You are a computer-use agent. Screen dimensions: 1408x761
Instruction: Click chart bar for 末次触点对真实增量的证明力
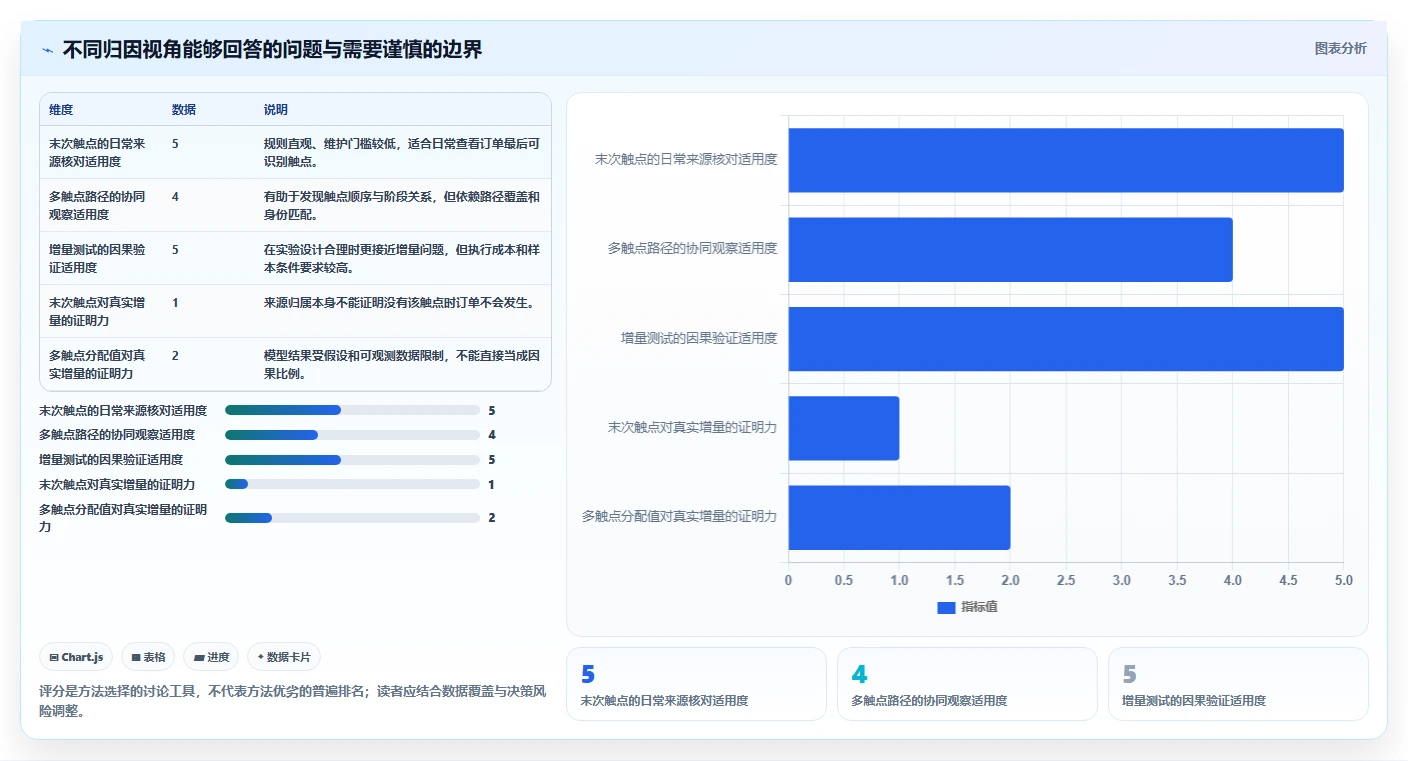pyautogui.click(x=844, y=428)
